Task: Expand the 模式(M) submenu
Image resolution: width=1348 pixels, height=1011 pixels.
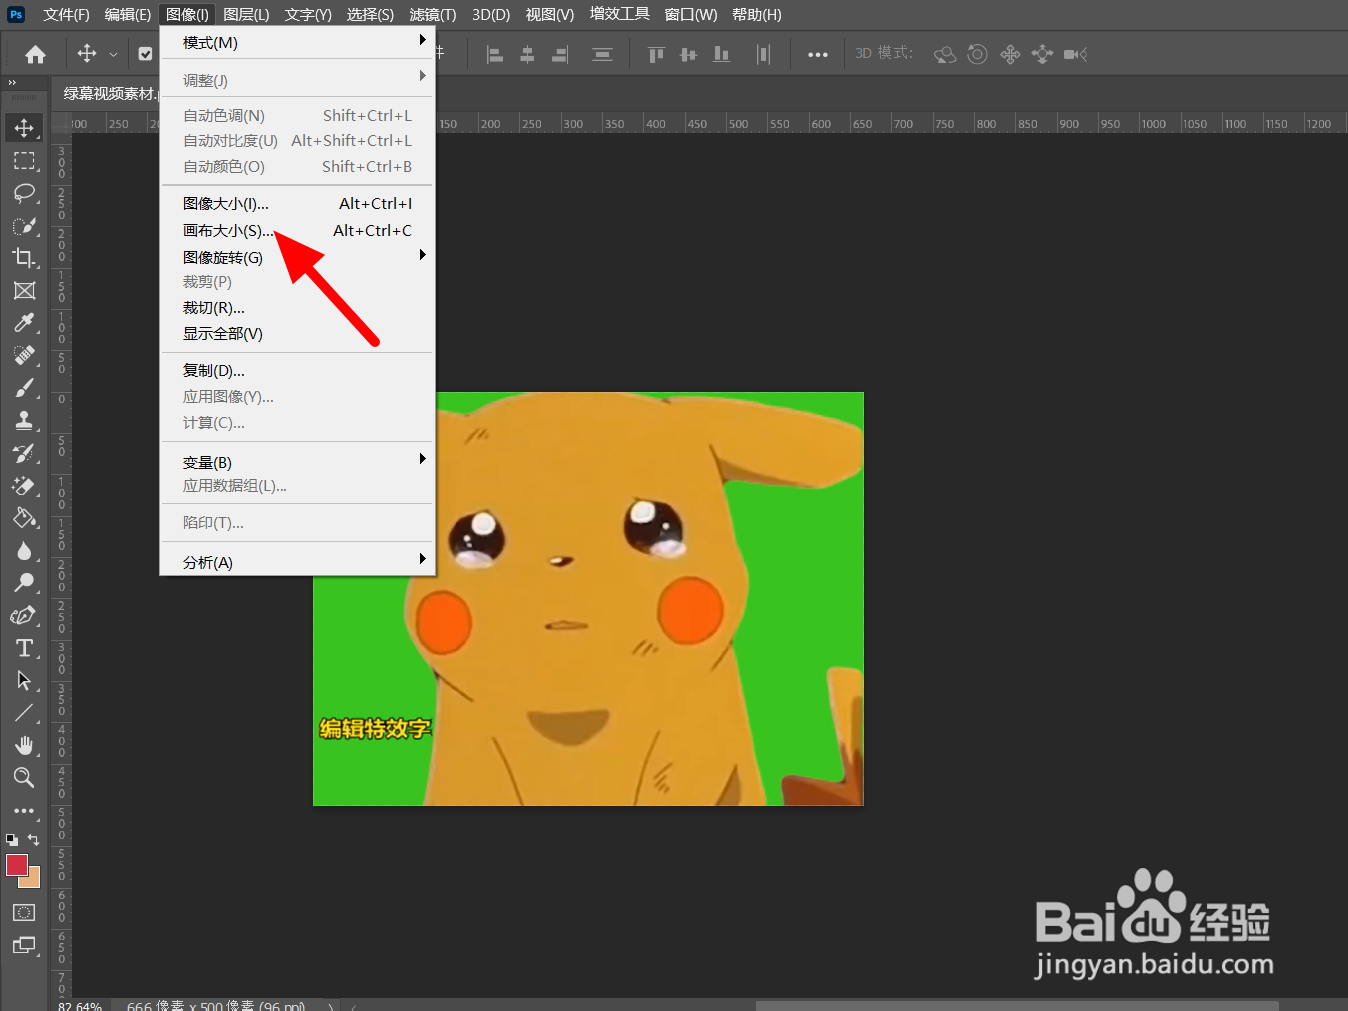Action: (297, 43)
